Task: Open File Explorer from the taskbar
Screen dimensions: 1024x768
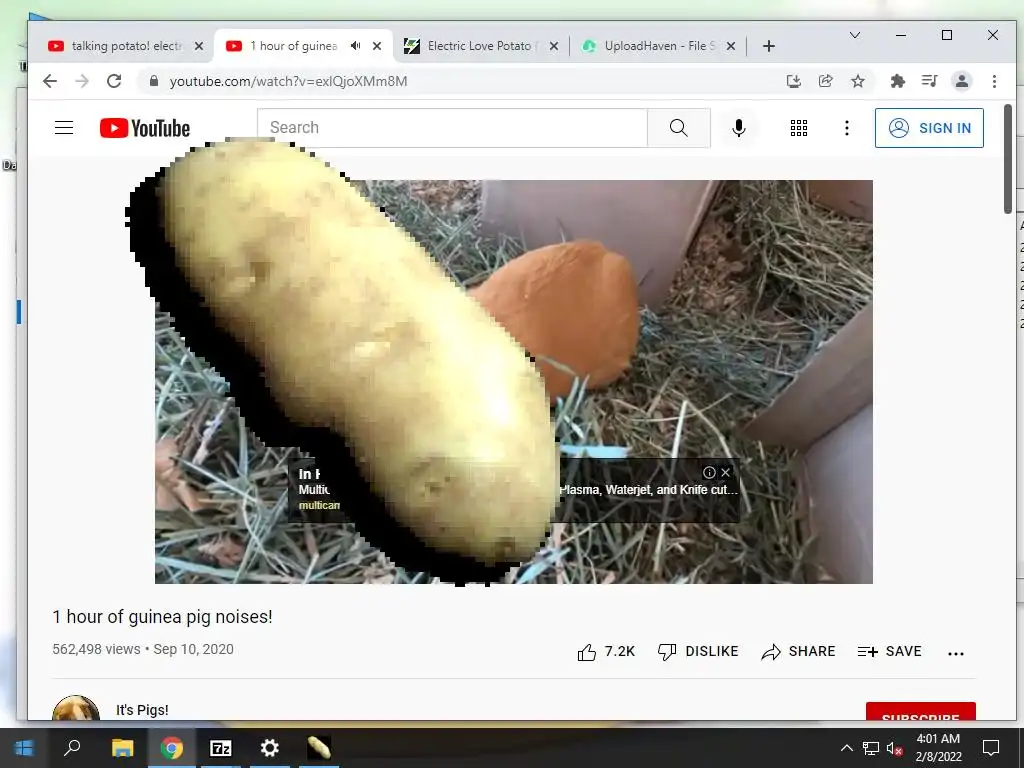Action: (x=122, y=748)
